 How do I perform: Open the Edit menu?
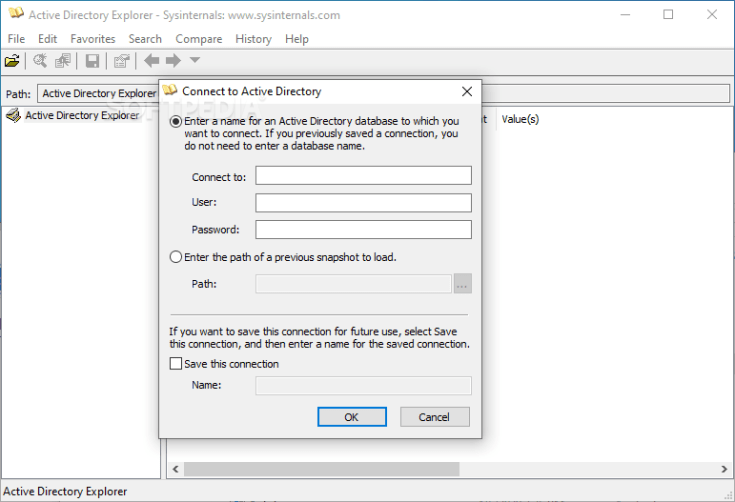47,39
